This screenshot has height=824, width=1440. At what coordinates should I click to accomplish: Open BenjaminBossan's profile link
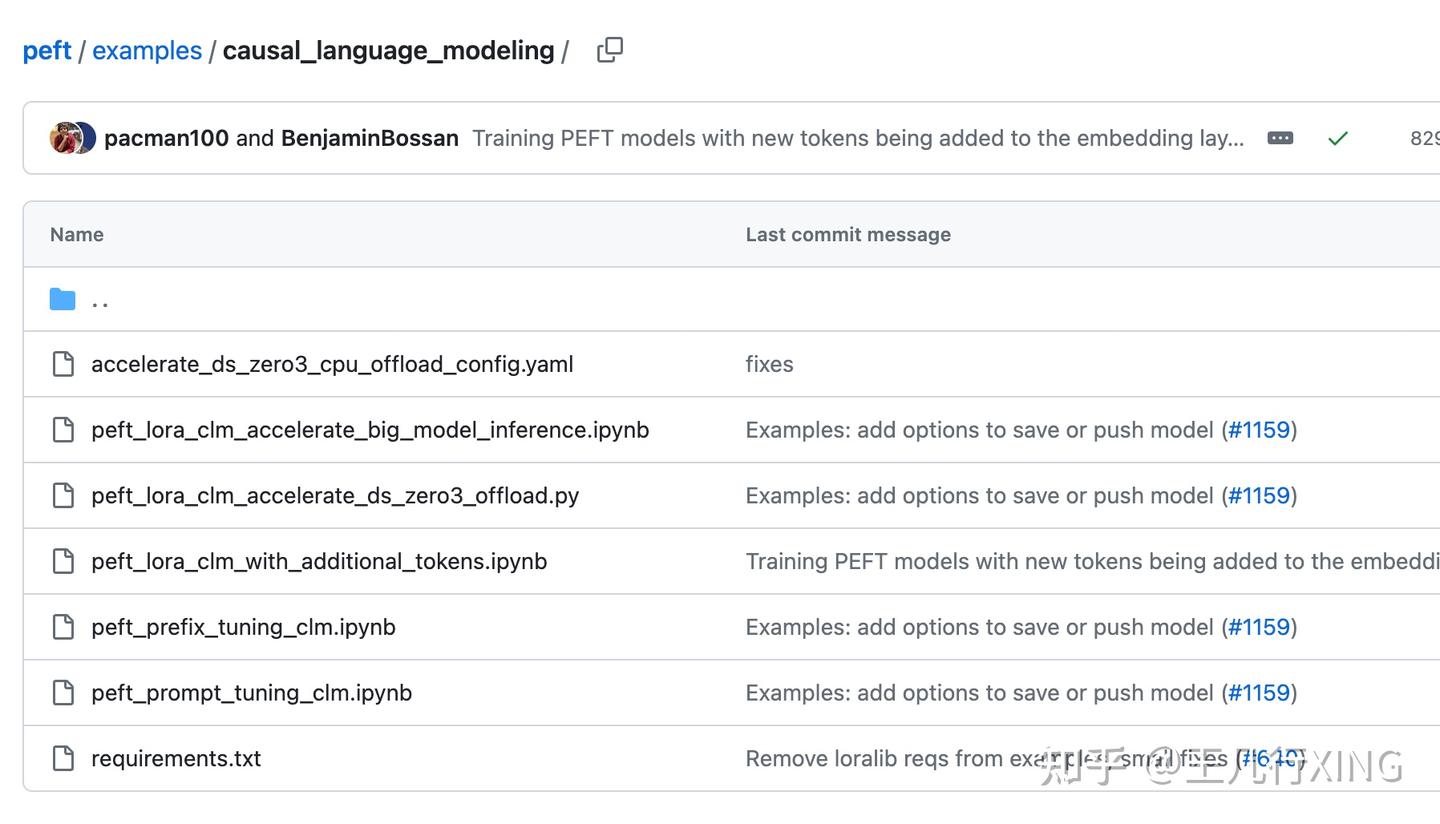[369, 138]
